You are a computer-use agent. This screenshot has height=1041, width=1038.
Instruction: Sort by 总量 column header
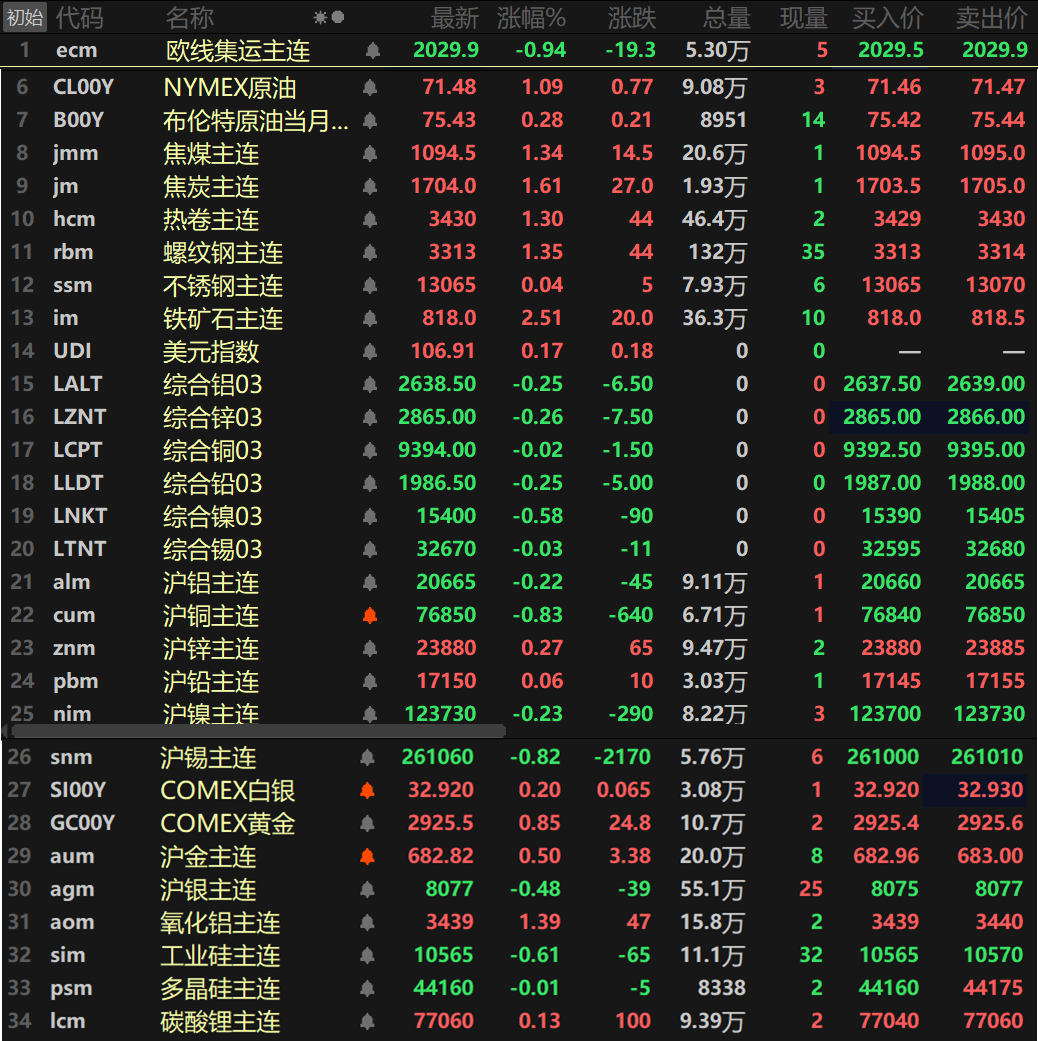(725, 17)
